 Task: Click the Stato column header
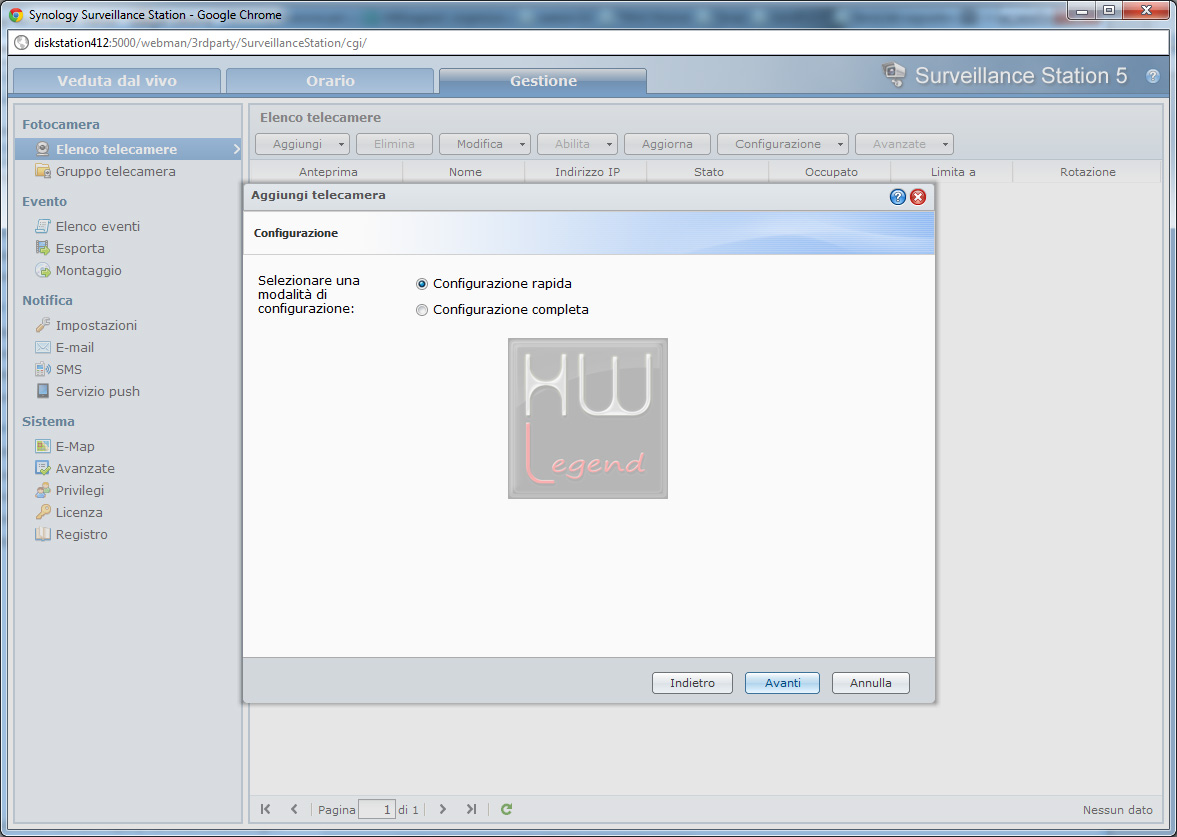(x=709, y=172)
